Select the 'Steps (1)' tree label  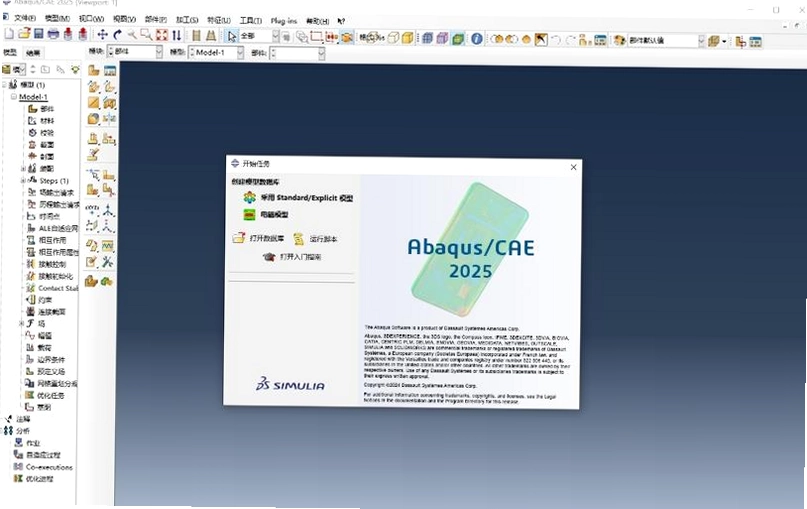pos(54,181)
